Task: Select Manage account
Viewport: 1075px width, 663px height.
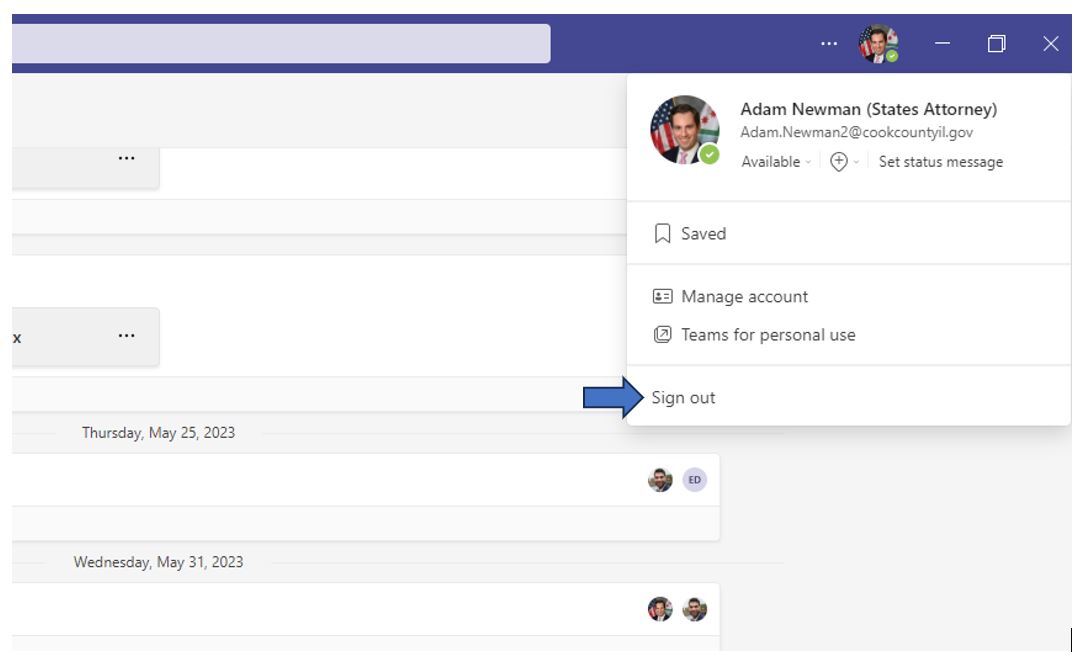Action: 744,297
